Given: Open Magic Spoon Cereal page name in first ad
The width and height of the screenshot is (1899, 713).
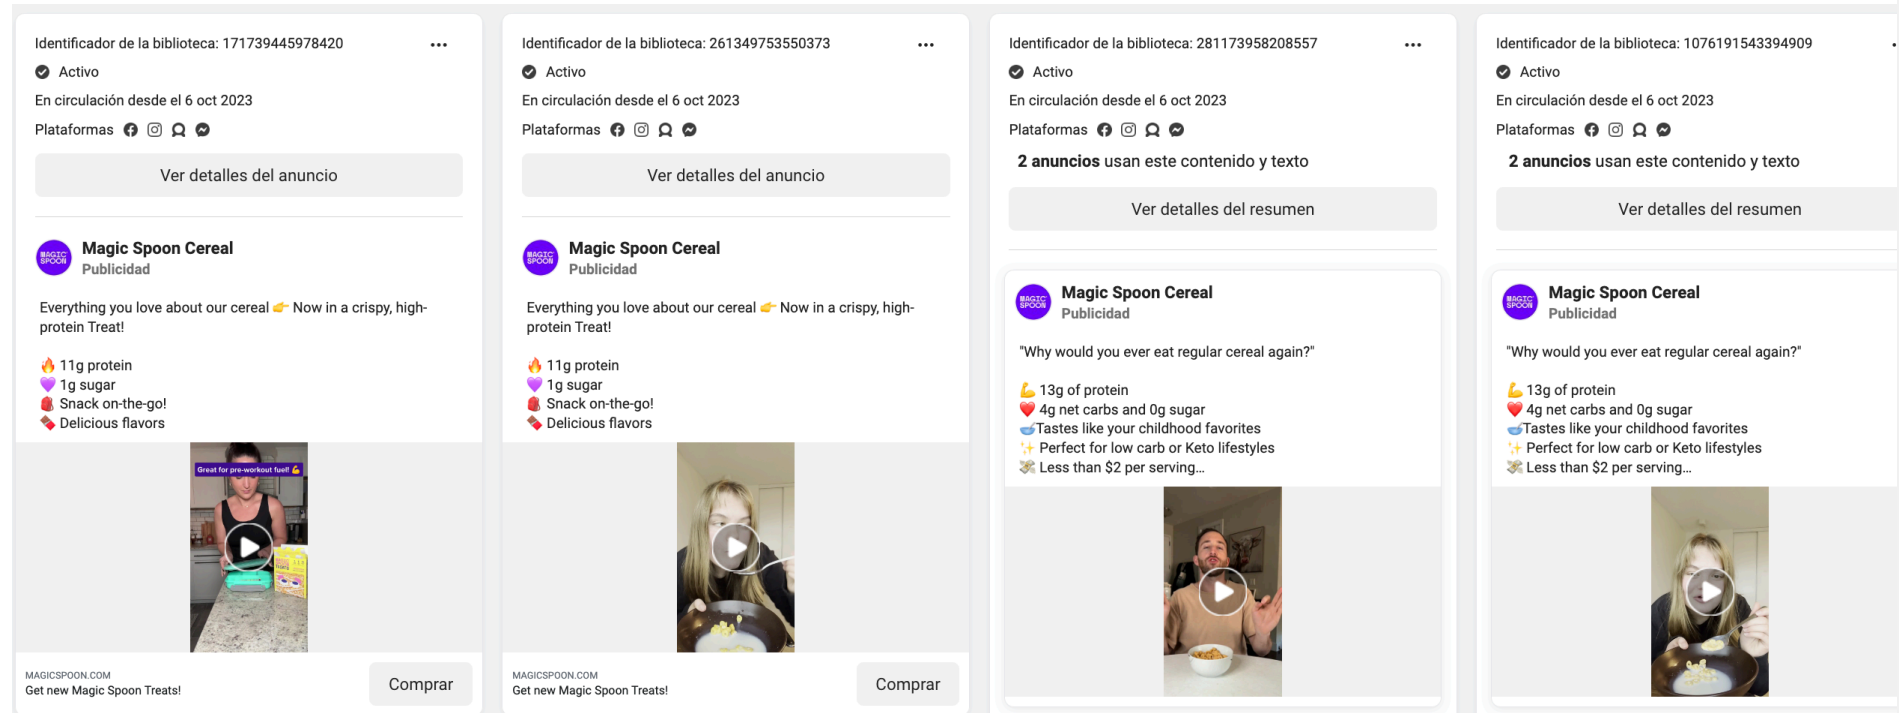Looking at the screenshot, I should point(157,248).
